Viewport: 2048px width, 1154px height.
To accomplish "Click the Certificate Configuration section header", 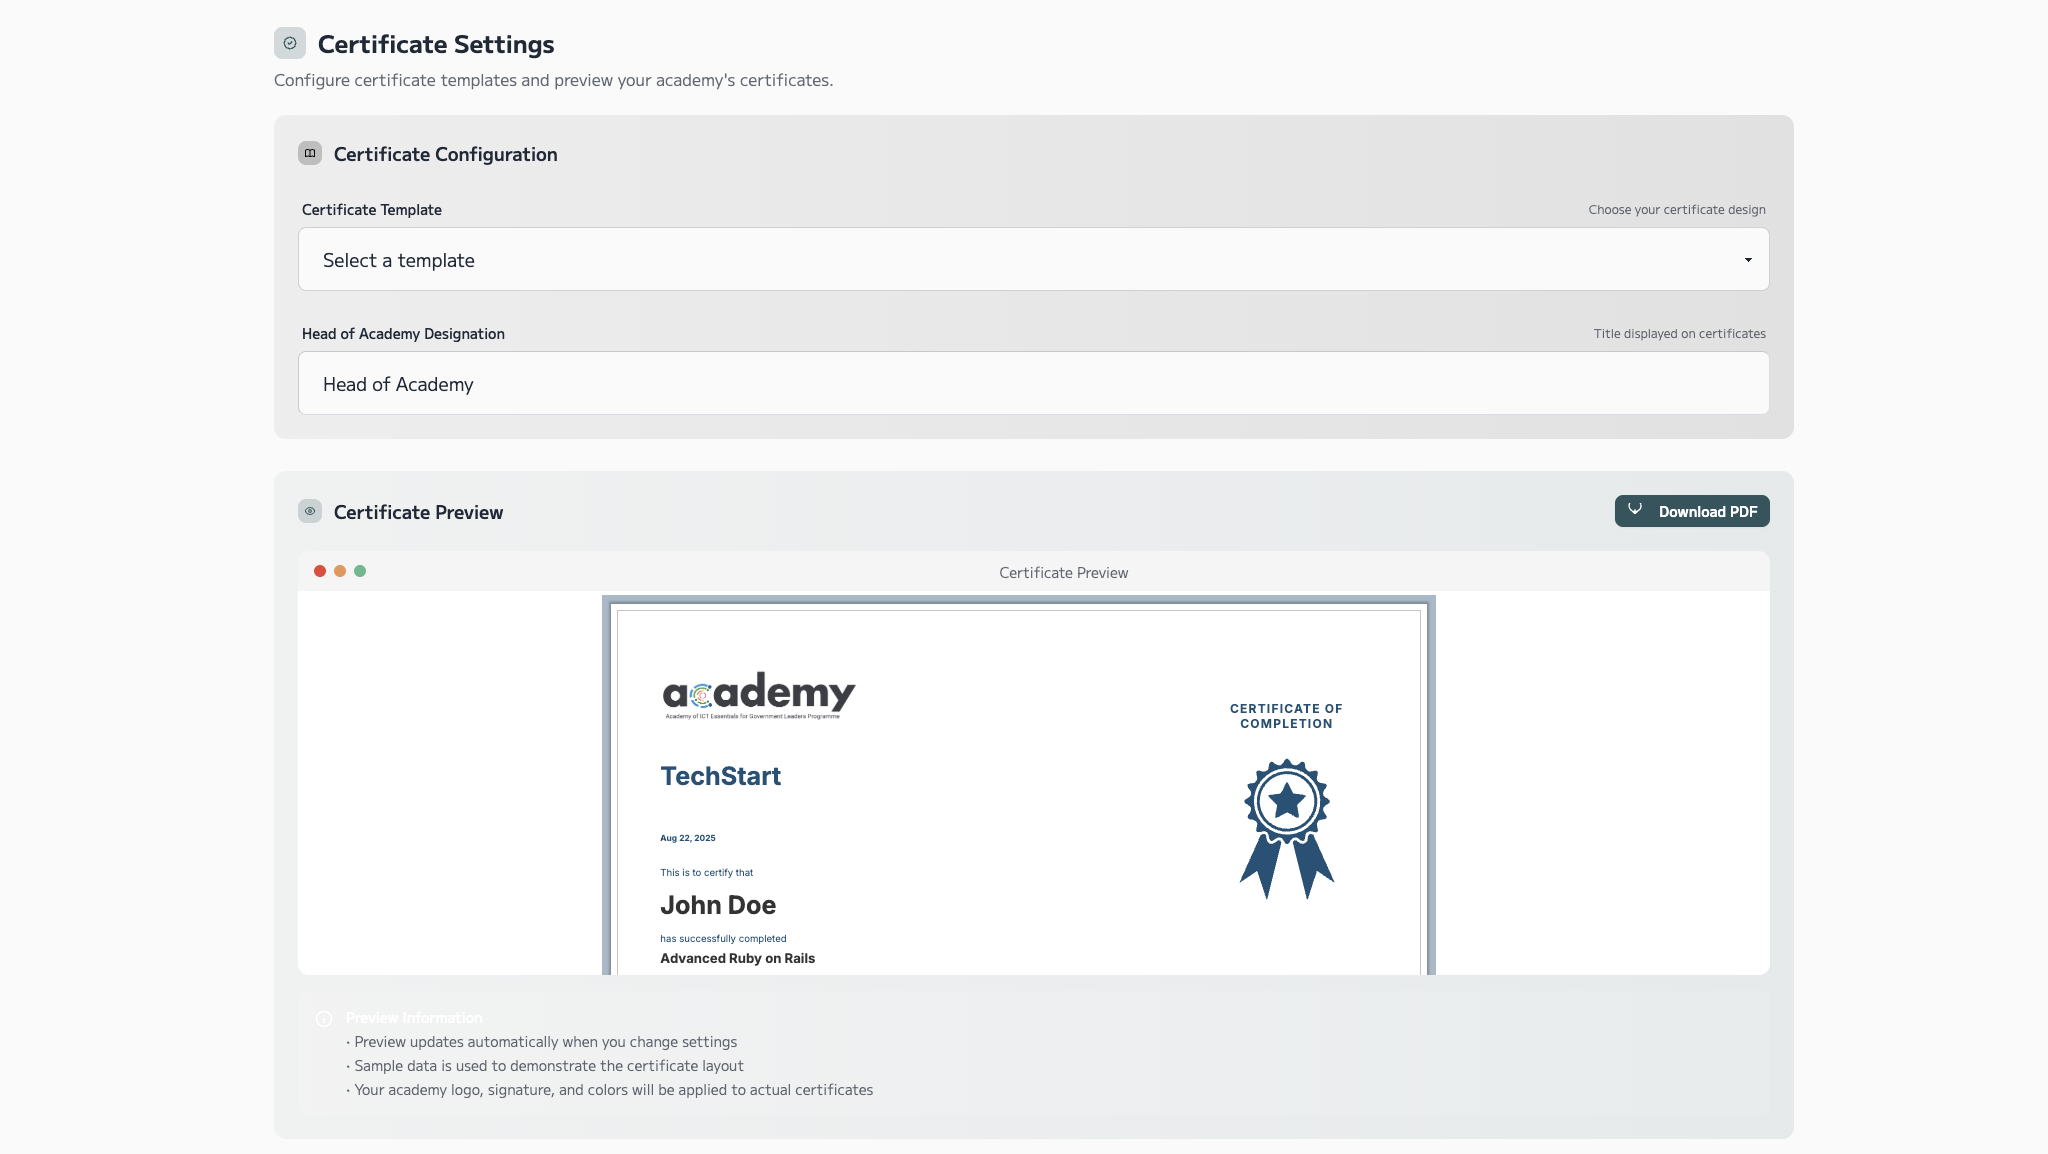I will coord(445,154).
